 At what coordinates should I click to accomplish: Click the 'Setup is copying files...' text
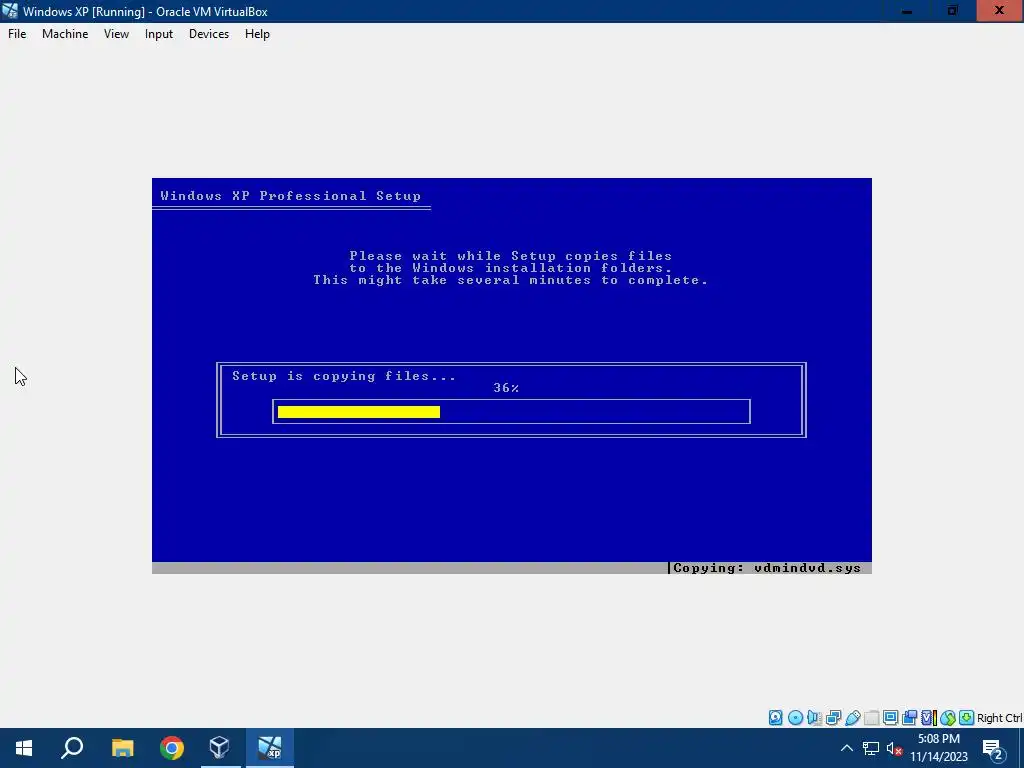tap(344, 376)
